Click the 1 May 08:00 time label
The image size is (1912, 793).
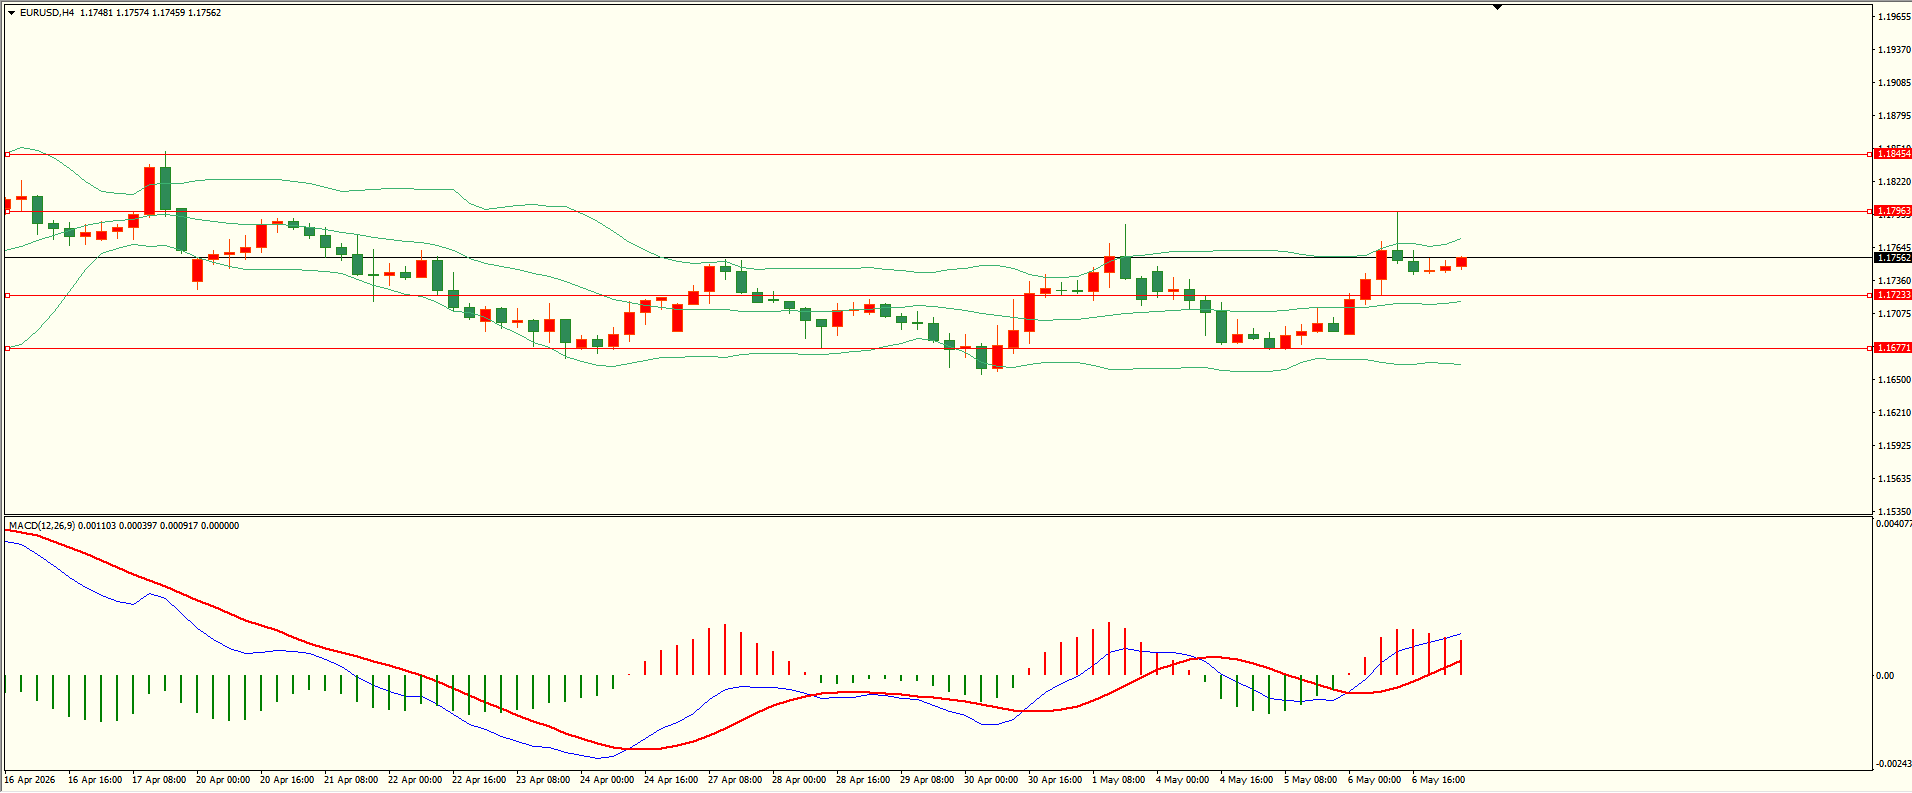click(x=1119, y=780)
